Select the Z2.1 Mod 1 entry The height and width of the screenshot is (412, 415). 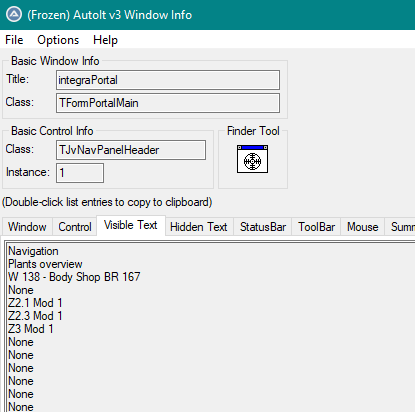pyautogui.click(x=35, y=303)
